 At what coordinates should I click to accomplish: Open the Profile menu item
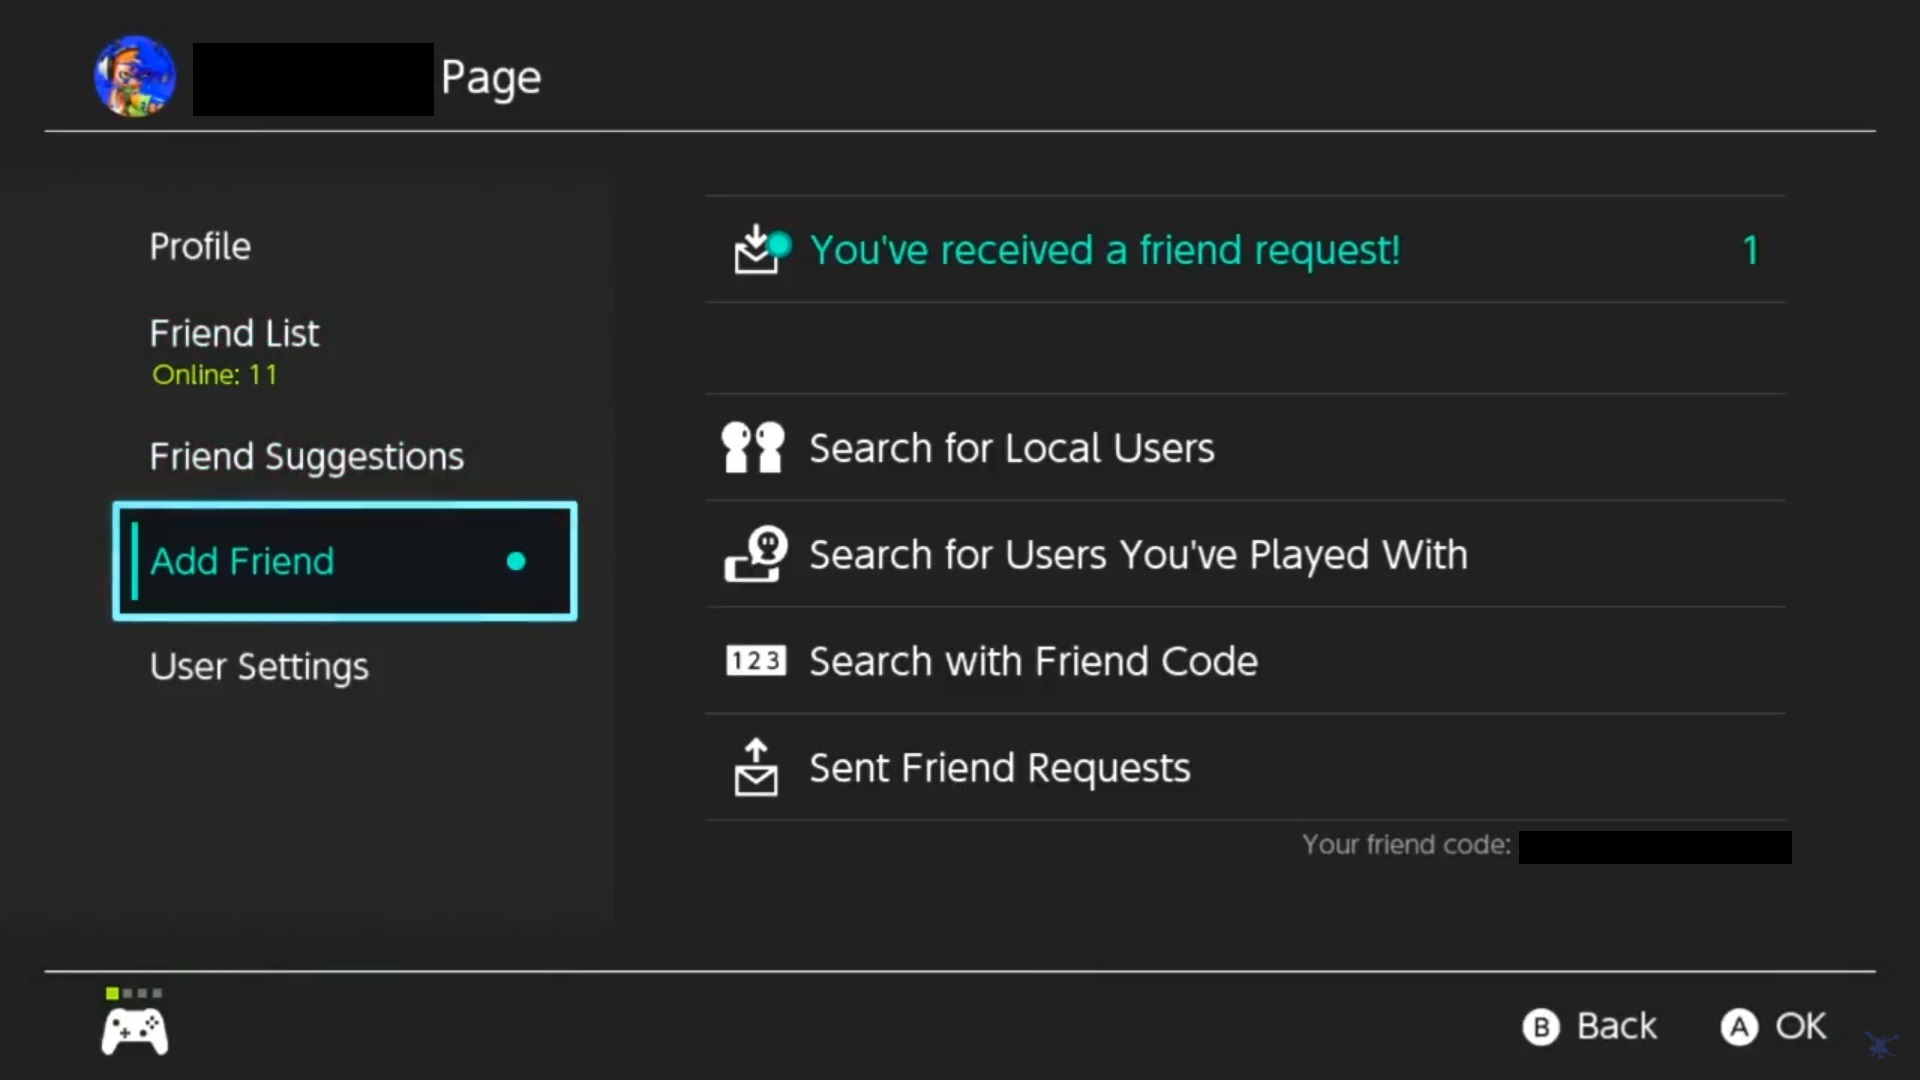(x=200, y=246)
